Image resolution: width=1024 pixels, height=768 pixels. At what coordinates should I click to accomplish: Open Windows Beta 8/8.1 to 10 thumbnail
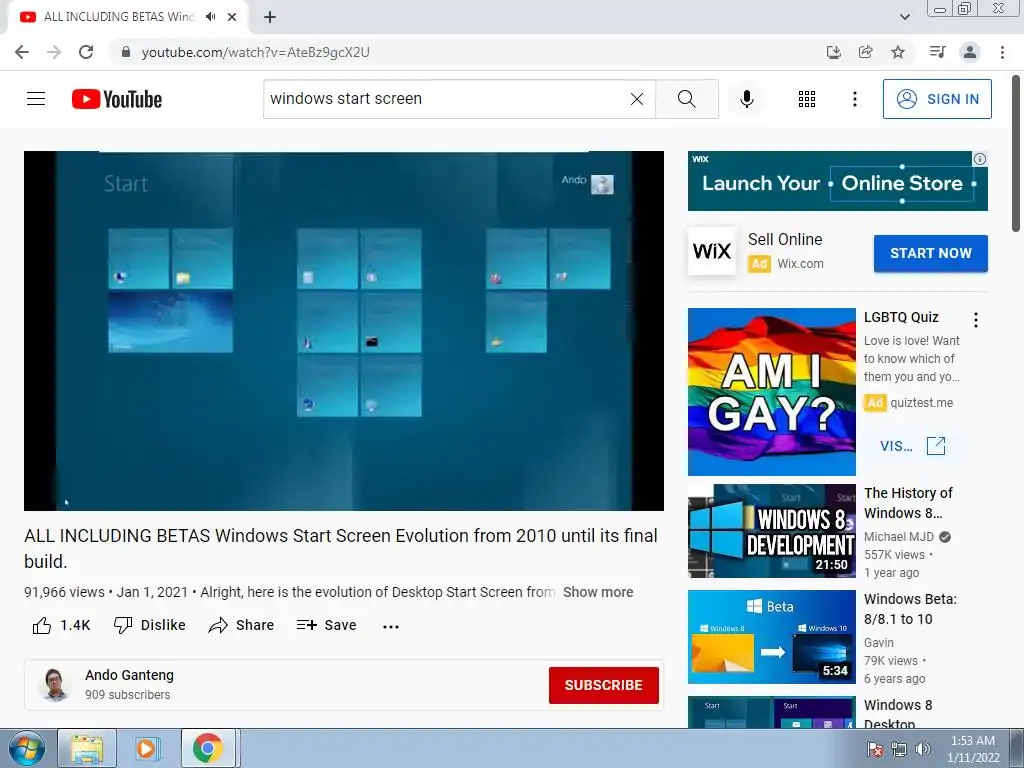[x=771, y=637]
